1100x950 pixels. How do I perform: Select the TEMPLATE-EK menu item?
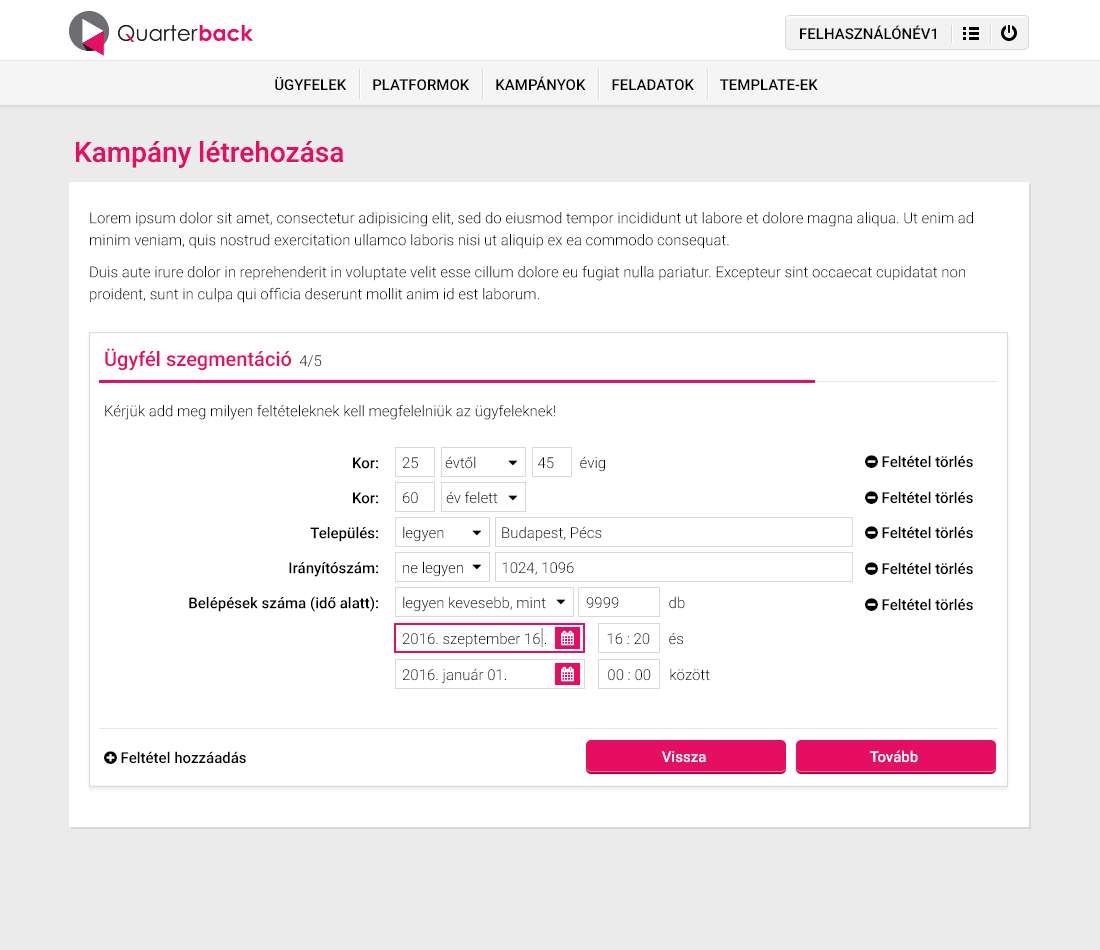point(769,85)
